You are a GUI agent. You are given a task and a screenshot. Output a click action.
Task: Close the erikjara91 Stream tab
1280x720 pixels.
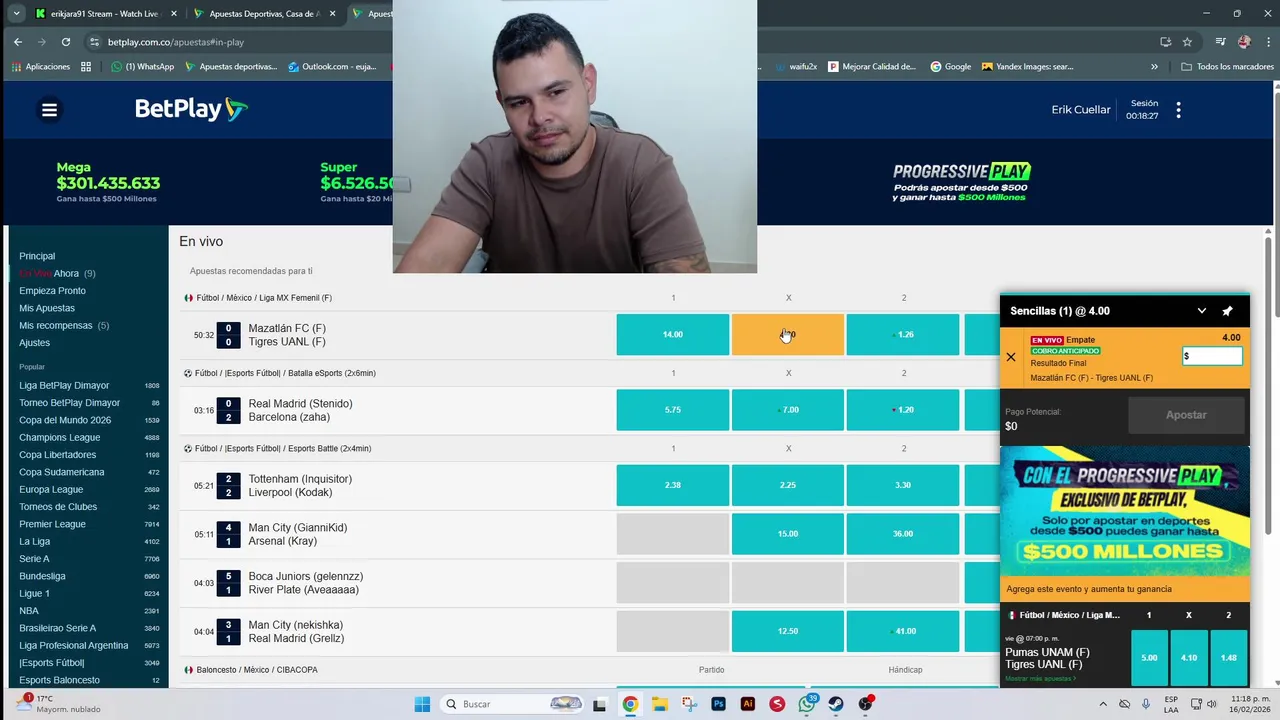(x=173, y=14)
